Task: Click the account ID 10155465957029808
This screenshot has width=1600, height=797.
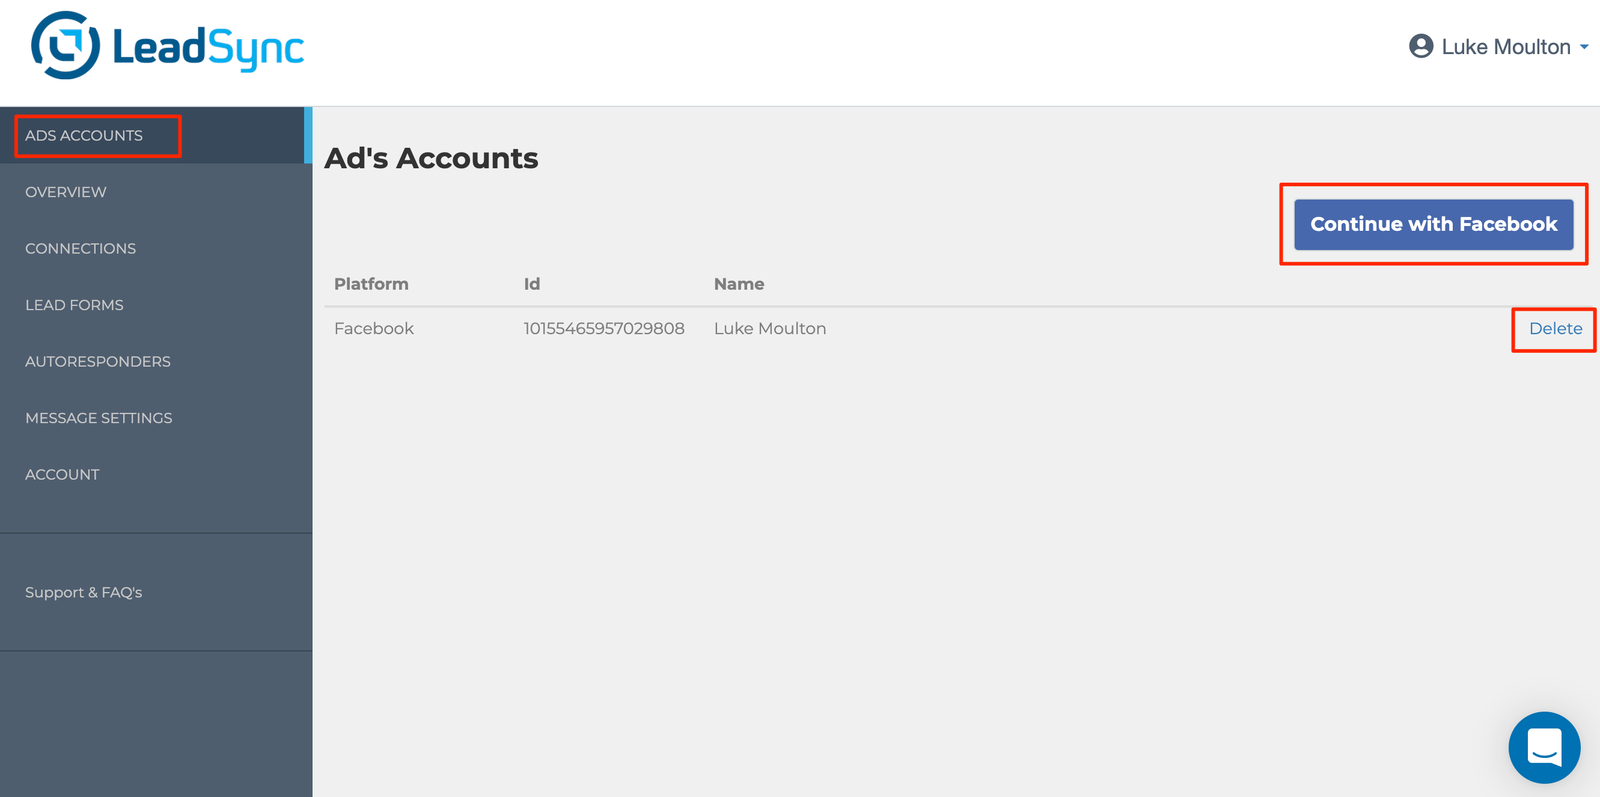Action: (604, 329)
